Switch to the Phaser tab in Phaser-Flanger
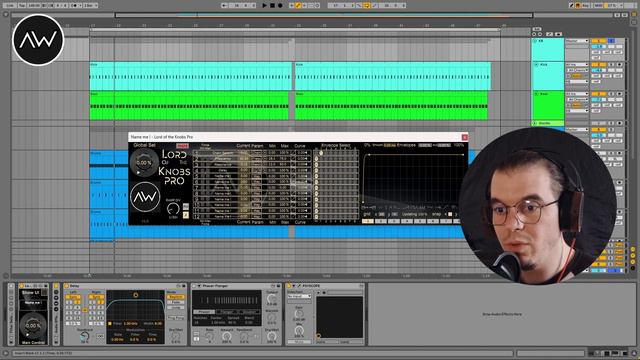 pyautogui.click(x=203, y=312)
